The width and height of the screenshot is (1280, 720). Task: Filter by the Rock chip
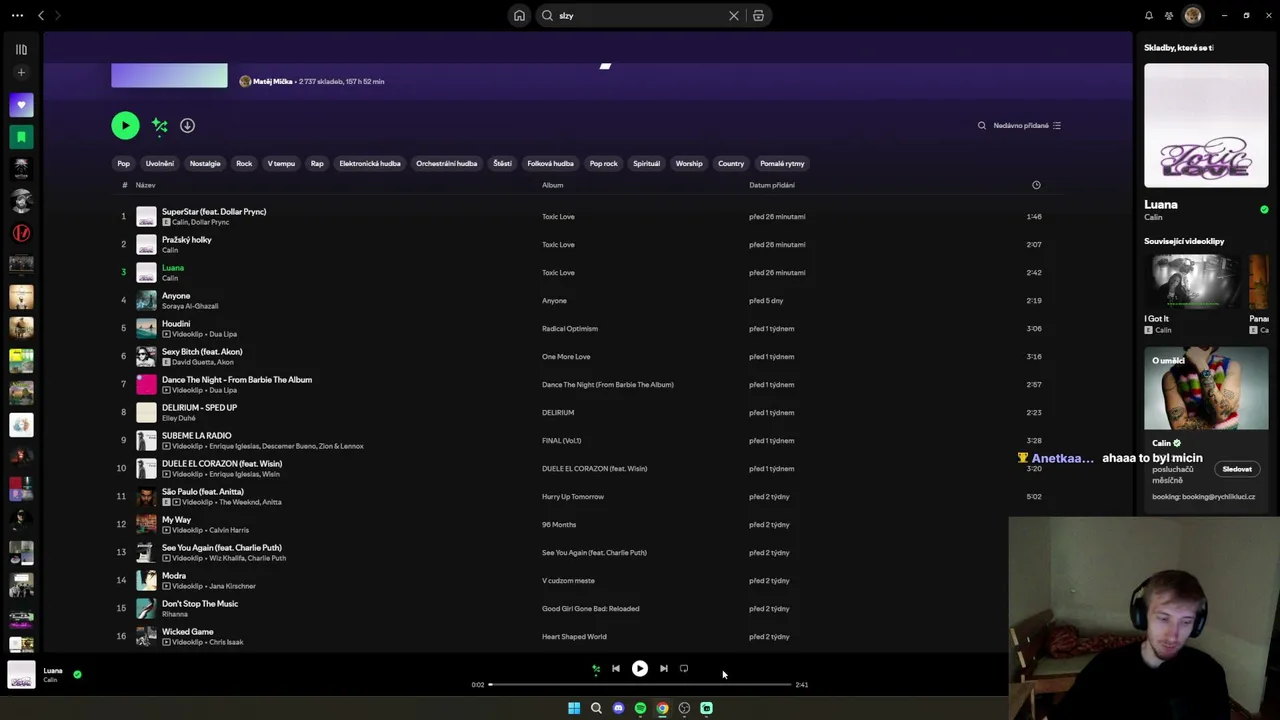click(x=244, y=164)
